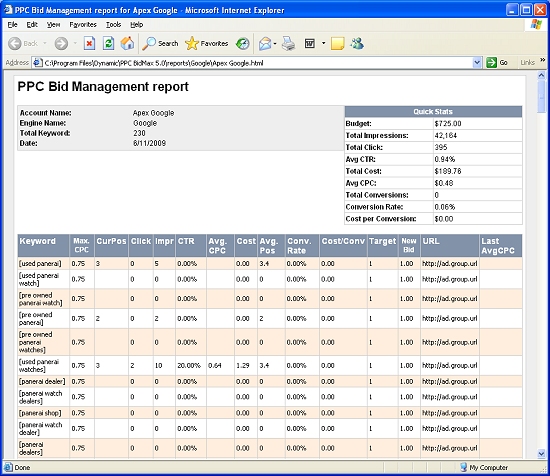550x476 pixels.
Task: Expand the Forward button history arrow
Action: pyautogui.click(x=75, y=43)
